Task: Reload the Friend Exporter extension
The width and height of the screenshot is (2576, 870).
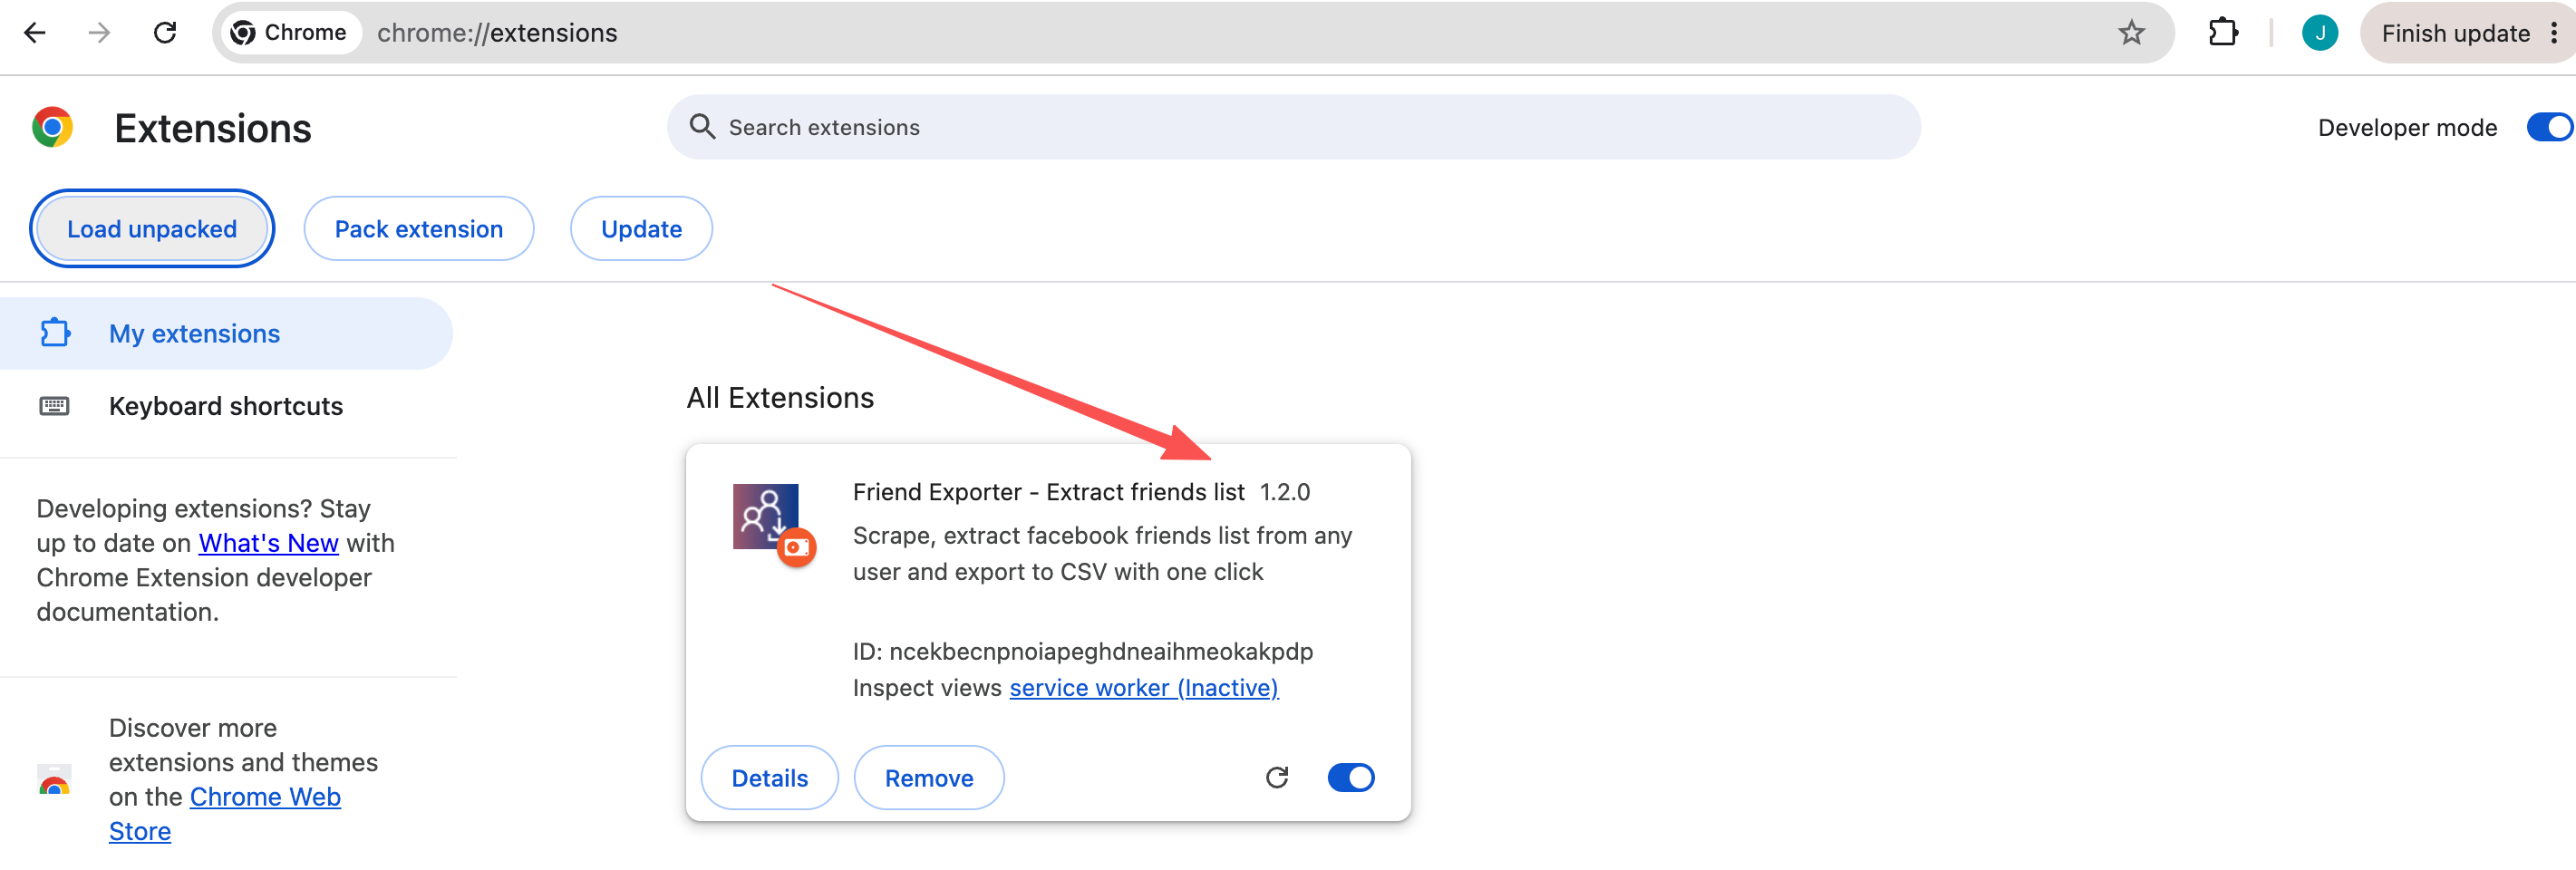Action: [1277, 777]
